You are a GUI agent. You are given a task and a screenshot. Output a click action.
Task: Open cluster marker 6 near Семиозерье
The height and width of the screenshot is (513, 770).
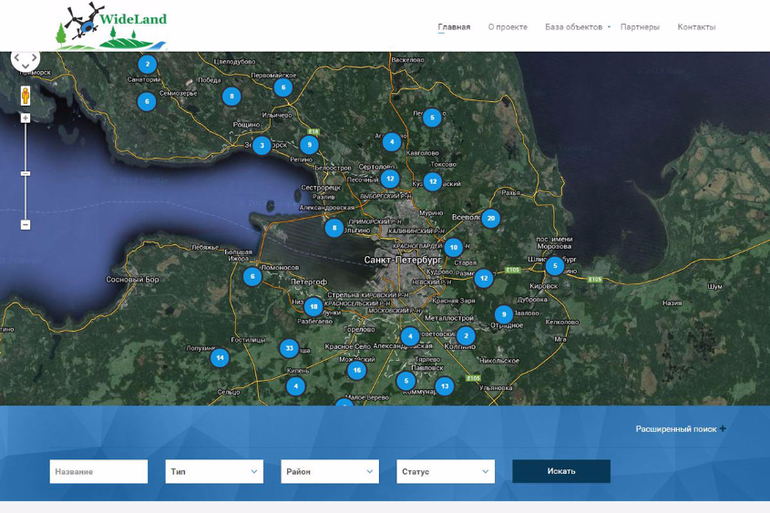[x=147, y=102]
